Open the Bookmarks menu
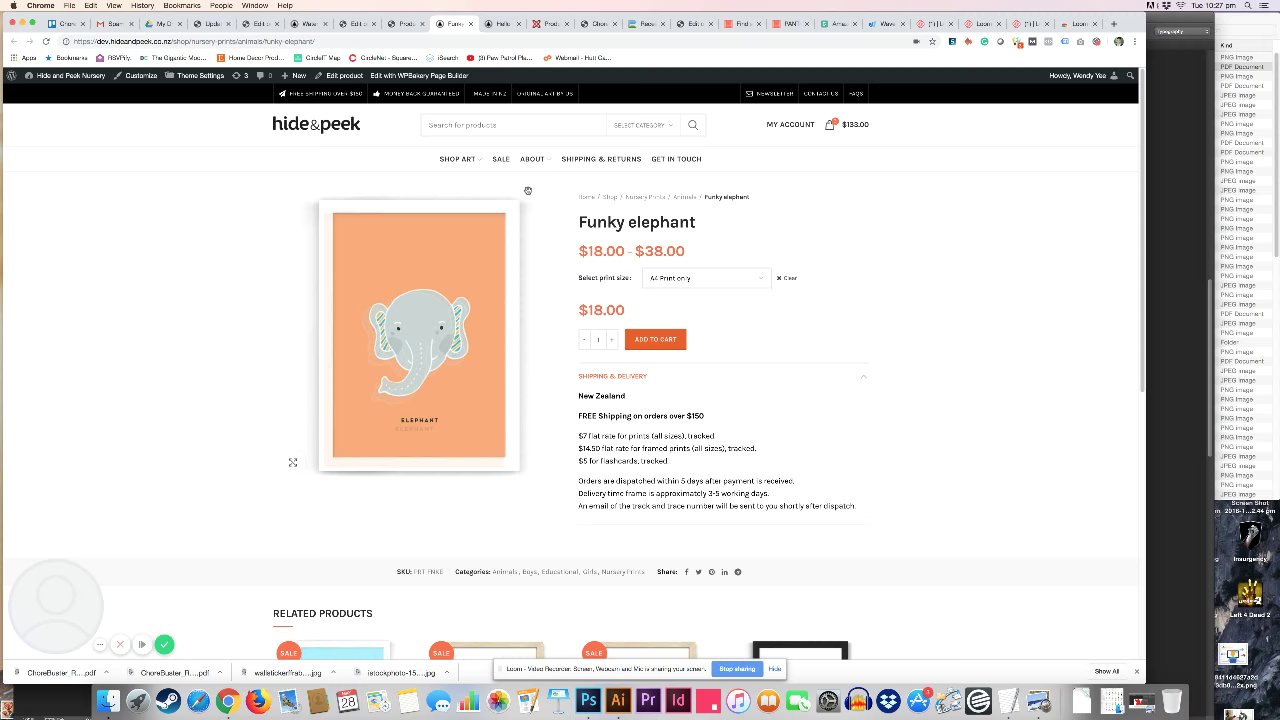 point(182,5)
